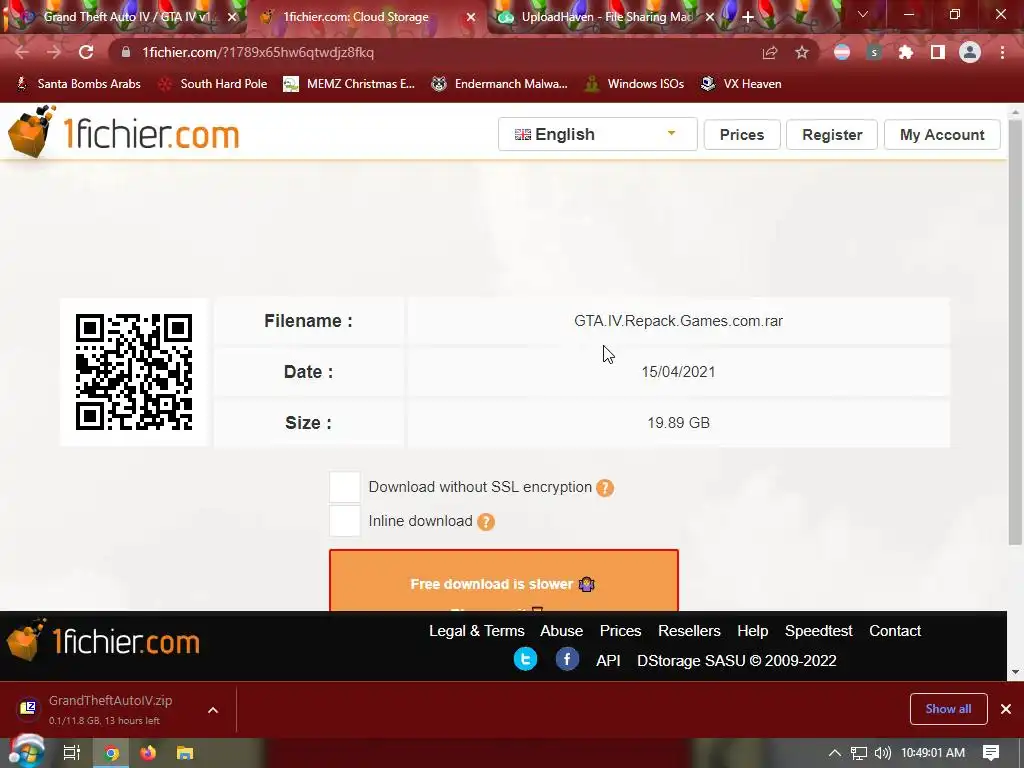Viewport: 1024px width, 768px height.
Task: Switch to the UploadHaven tab
Action: click(x=604, y=17)
